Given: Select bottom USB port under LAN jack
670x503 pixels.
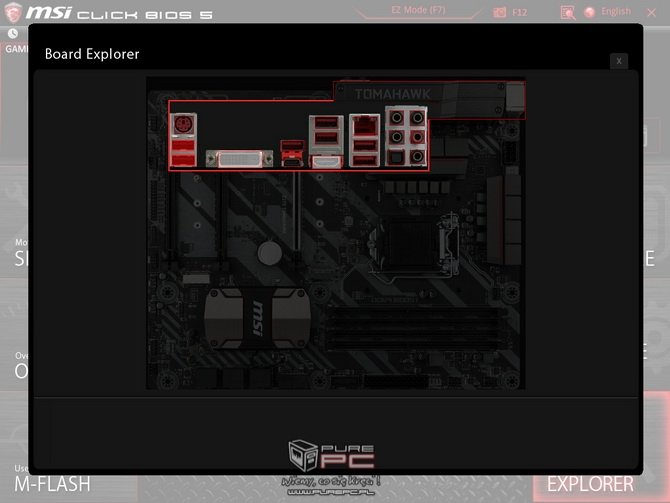Looking at the screenshot, I should [x=364, y=161].
